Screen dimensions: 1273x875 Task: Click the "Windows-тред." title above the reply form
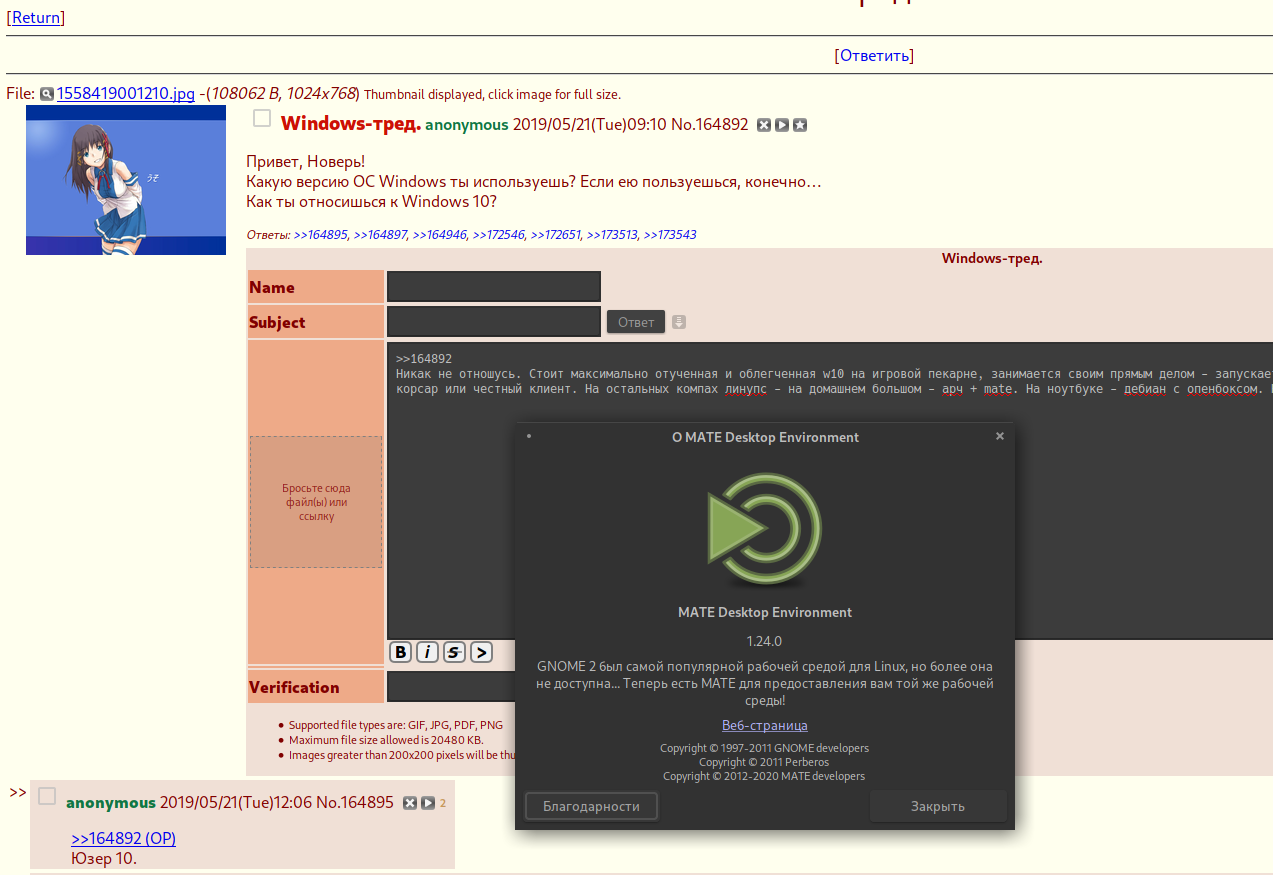tap(992, 258)
